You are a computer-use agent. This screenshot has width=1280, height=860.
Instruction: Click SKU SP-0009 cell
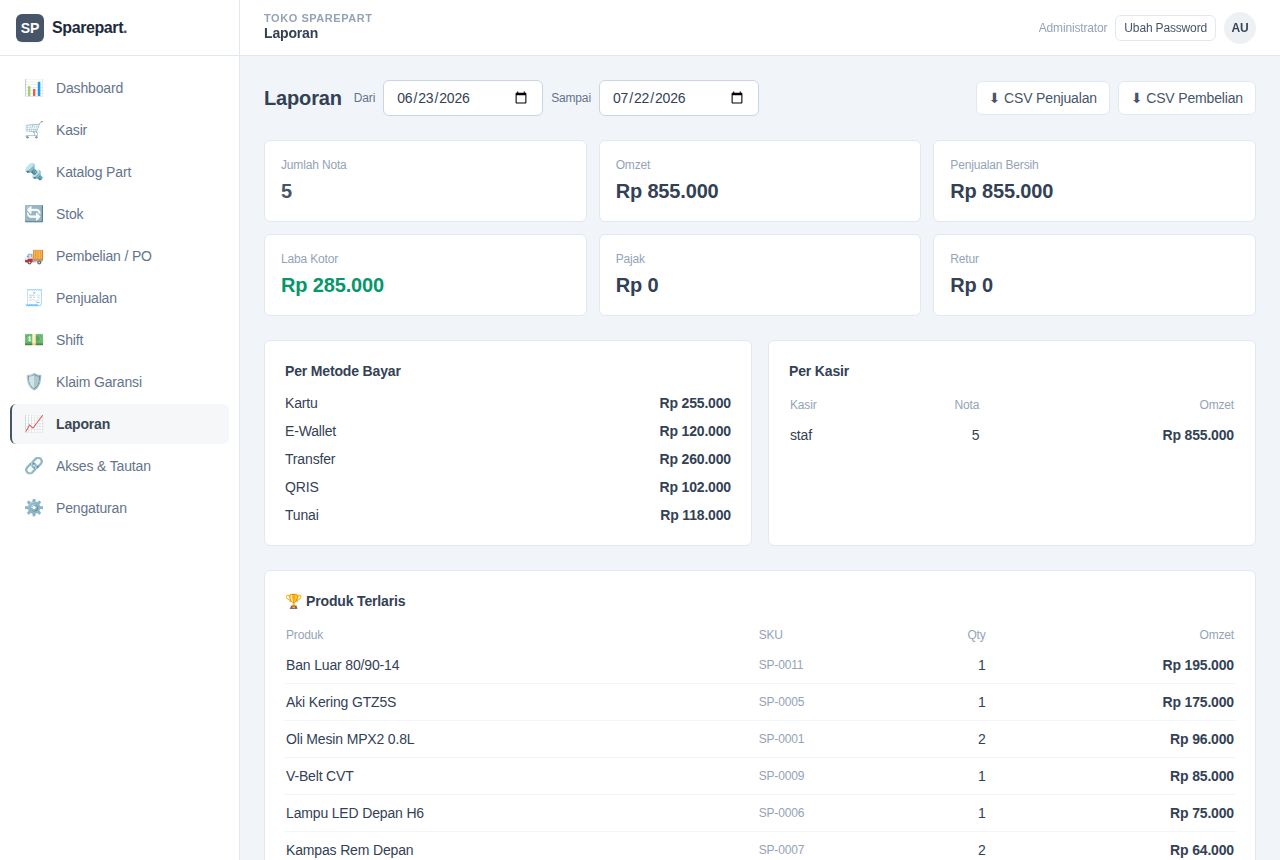coord(781,776)
